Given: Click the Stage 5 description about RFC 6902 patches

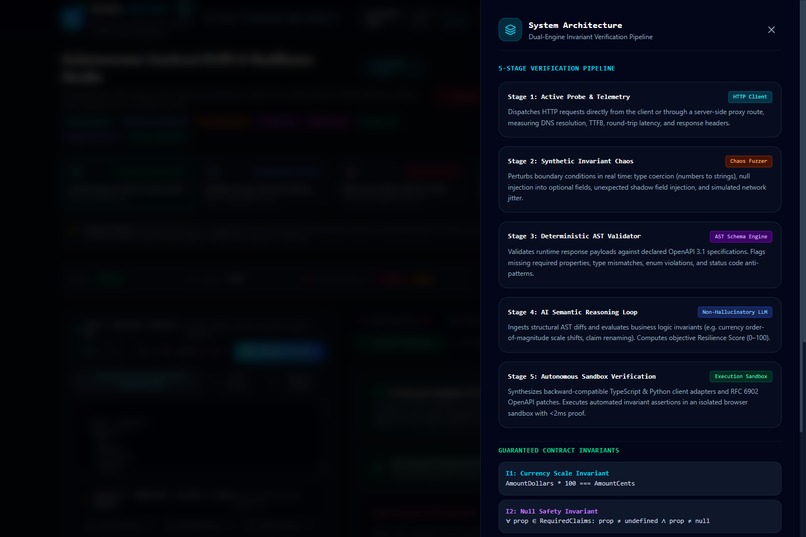Looking at the screenshot, I should (x=633, y=402).
